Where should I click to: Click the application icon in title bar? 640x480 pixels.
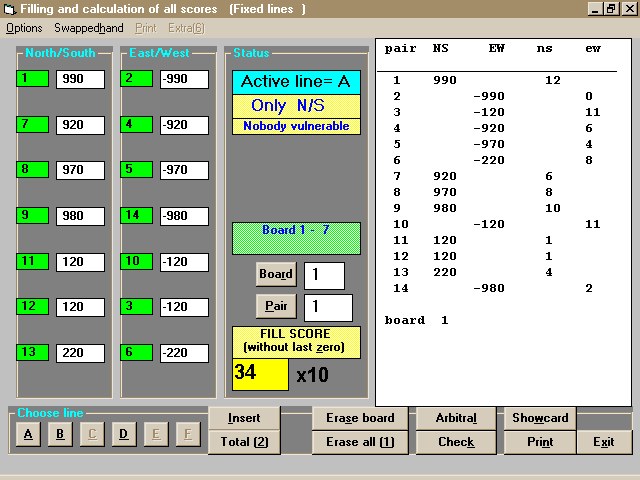pos(10,9)
